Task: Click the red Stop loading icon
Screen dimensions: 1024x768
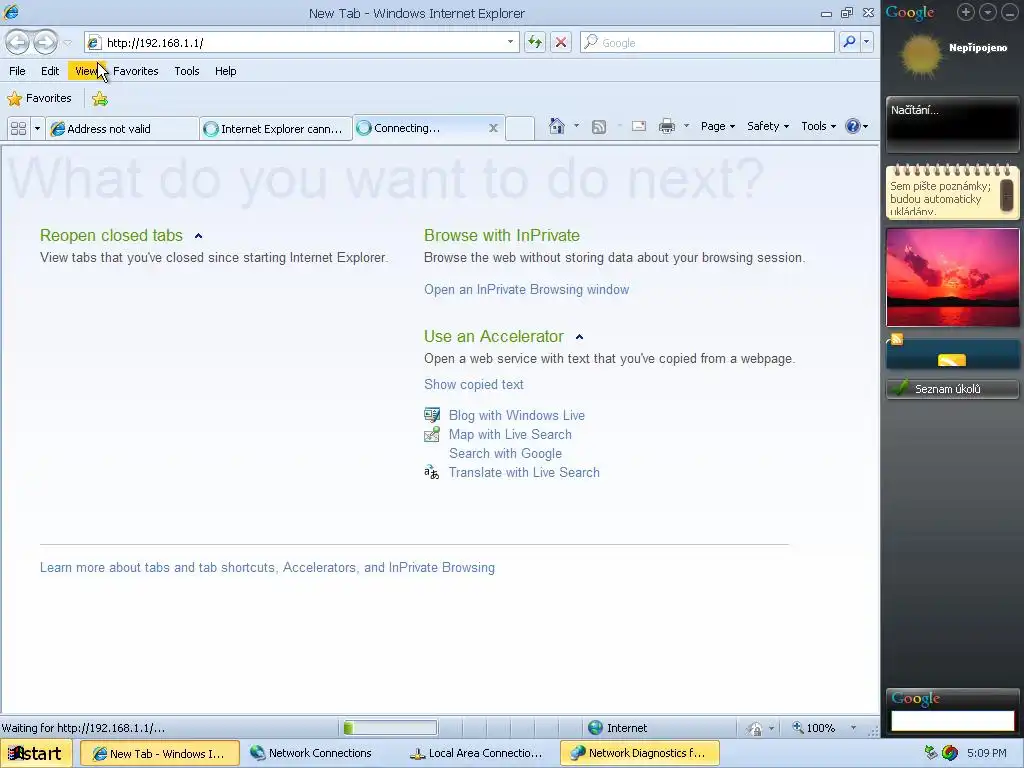Action: tap(560, 42)
